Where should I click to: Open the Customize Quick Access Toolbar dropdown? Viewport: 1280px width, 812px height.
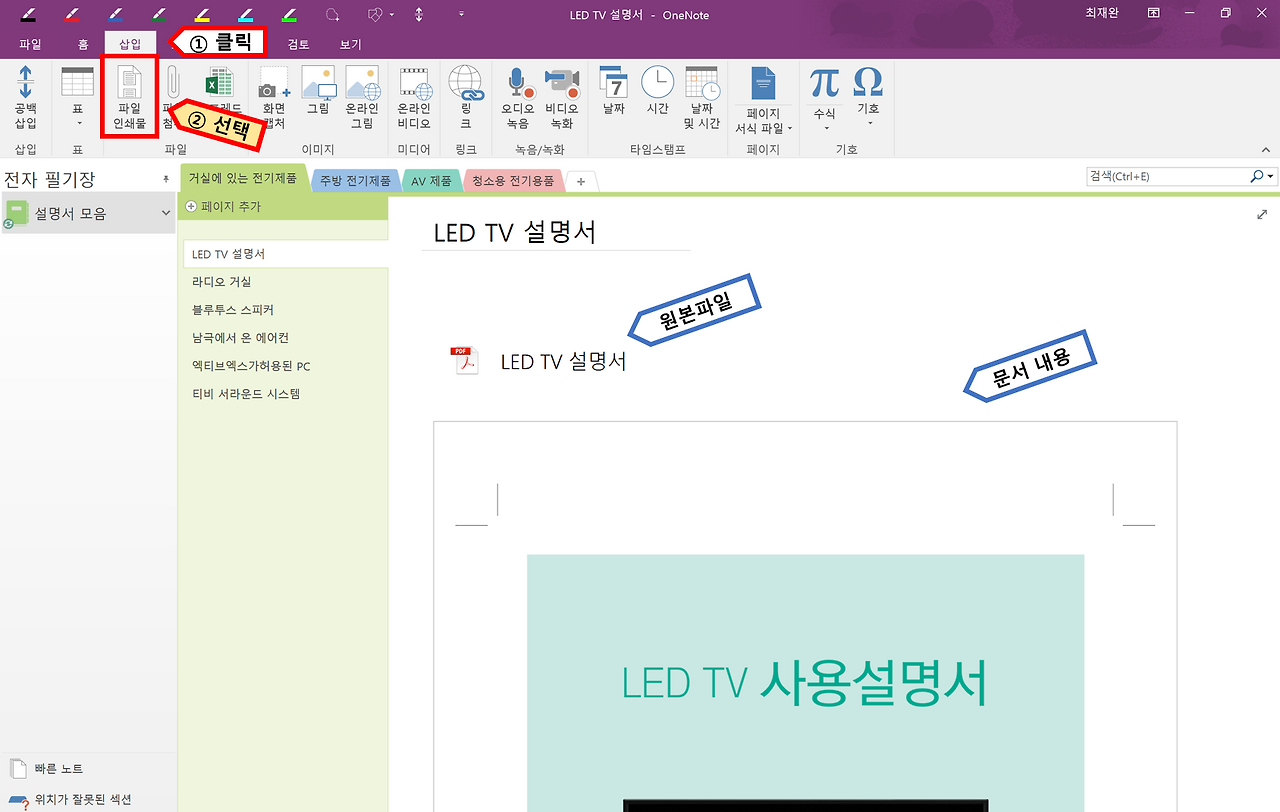[461, 14]
